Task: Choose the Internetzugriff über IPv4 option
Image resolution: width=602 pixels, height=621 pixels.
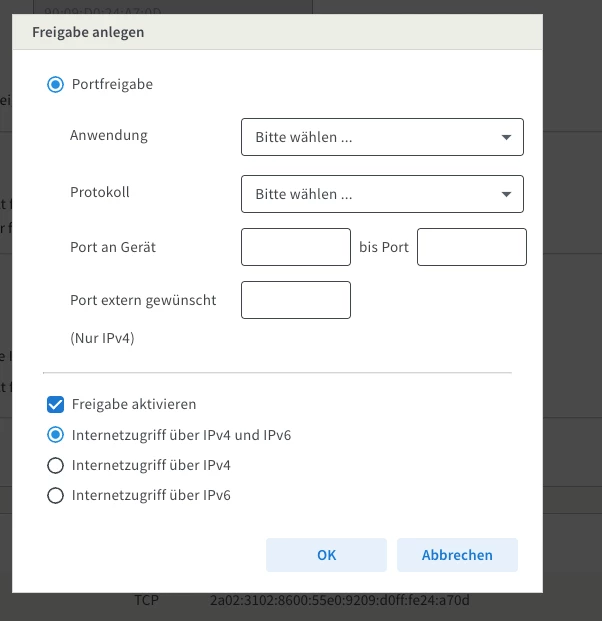Action: 56,465
